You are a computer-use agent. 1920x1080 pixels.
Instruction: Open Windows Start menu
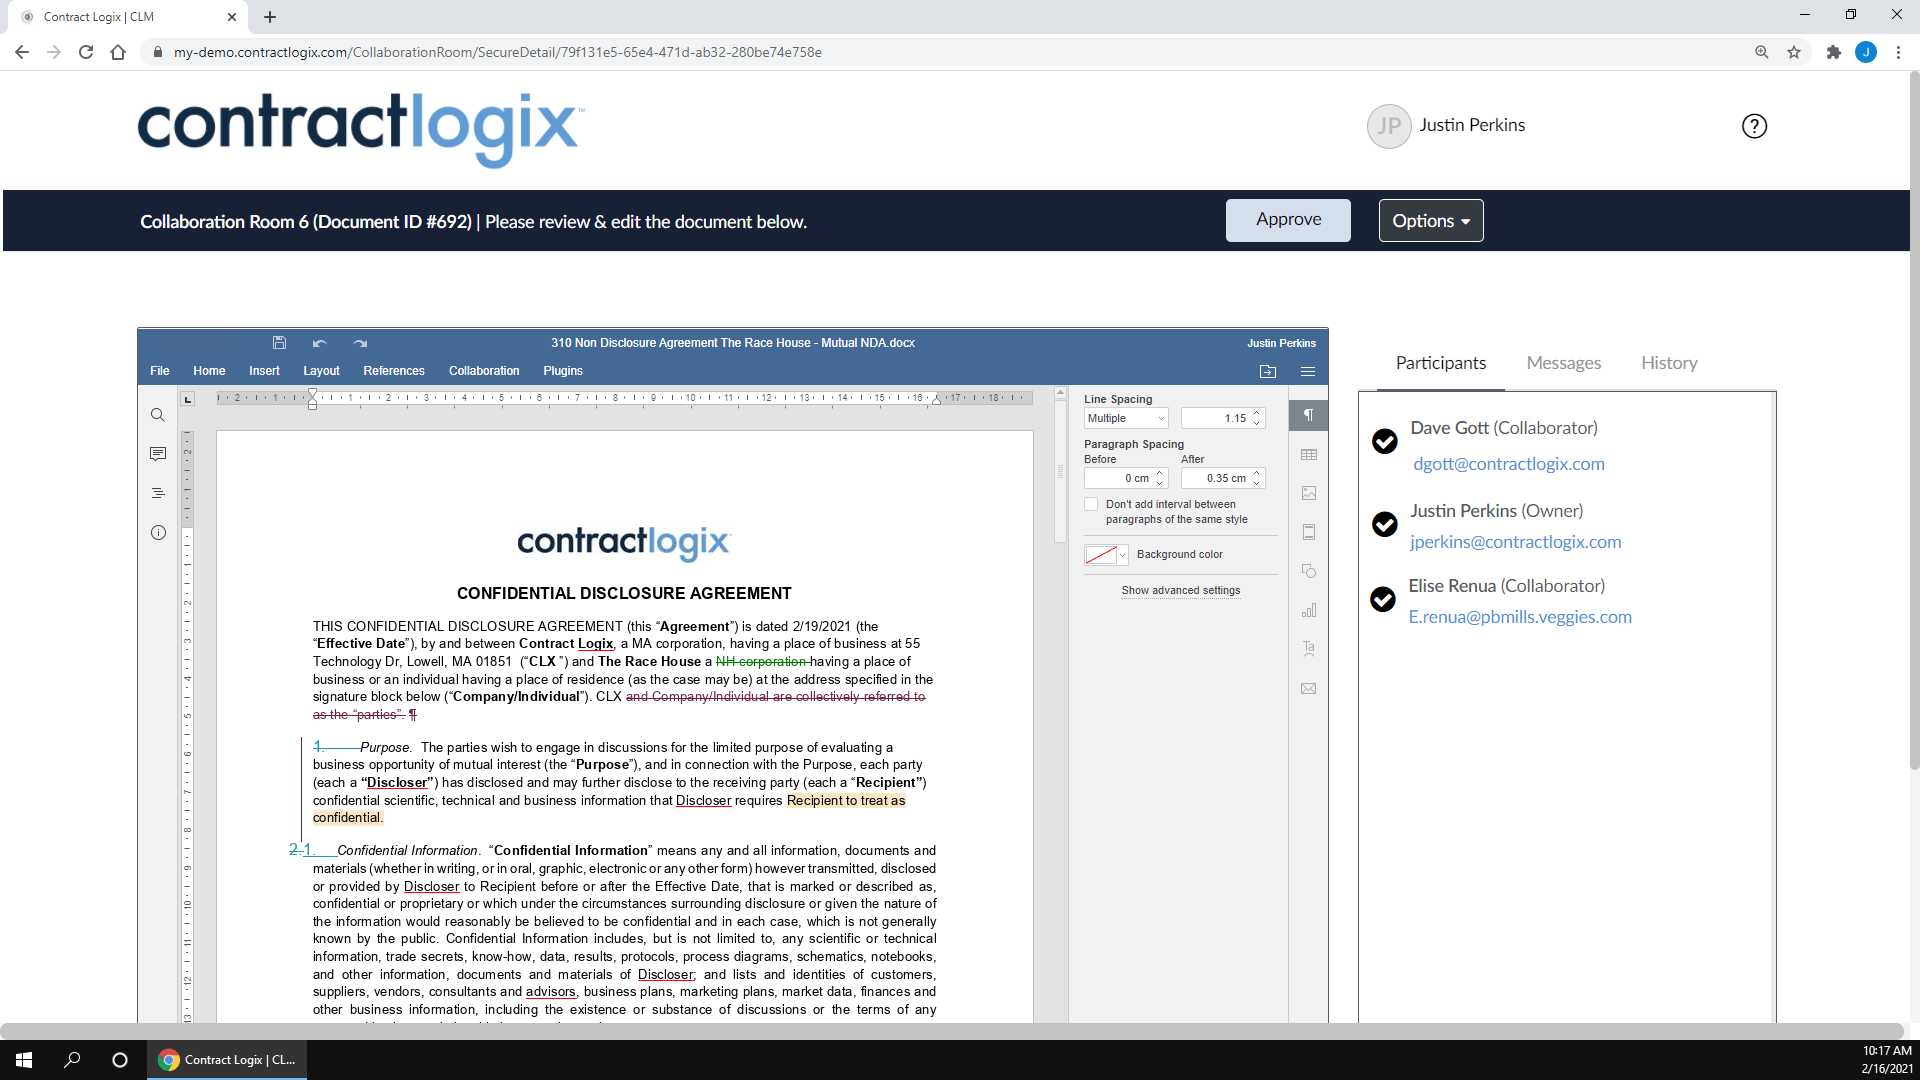(24, 1060)
